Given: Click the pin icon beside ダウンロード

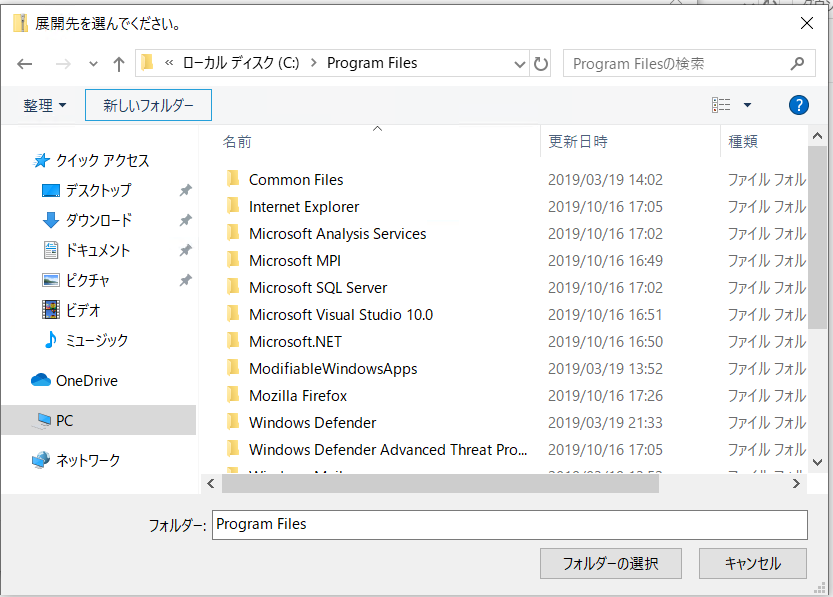Looking at the screenshot, I should point(185,220).
